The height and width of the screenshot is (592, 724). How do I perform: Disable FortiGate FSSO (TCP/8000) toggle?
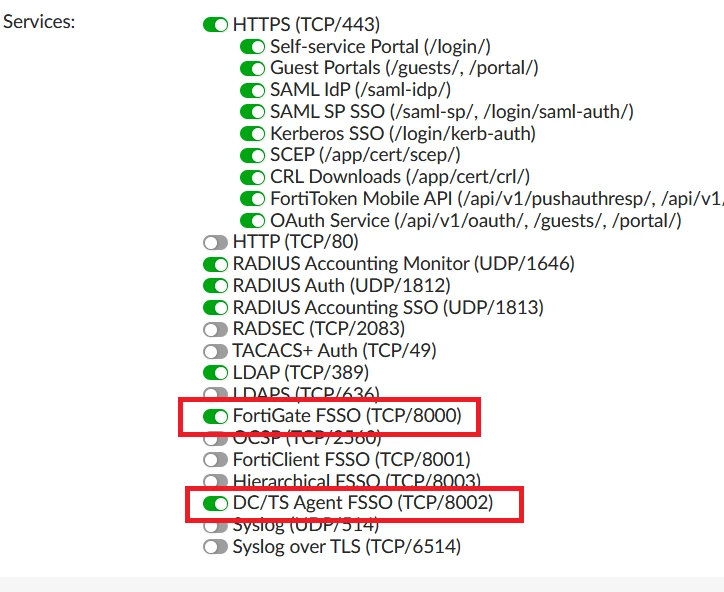point(215,416)
